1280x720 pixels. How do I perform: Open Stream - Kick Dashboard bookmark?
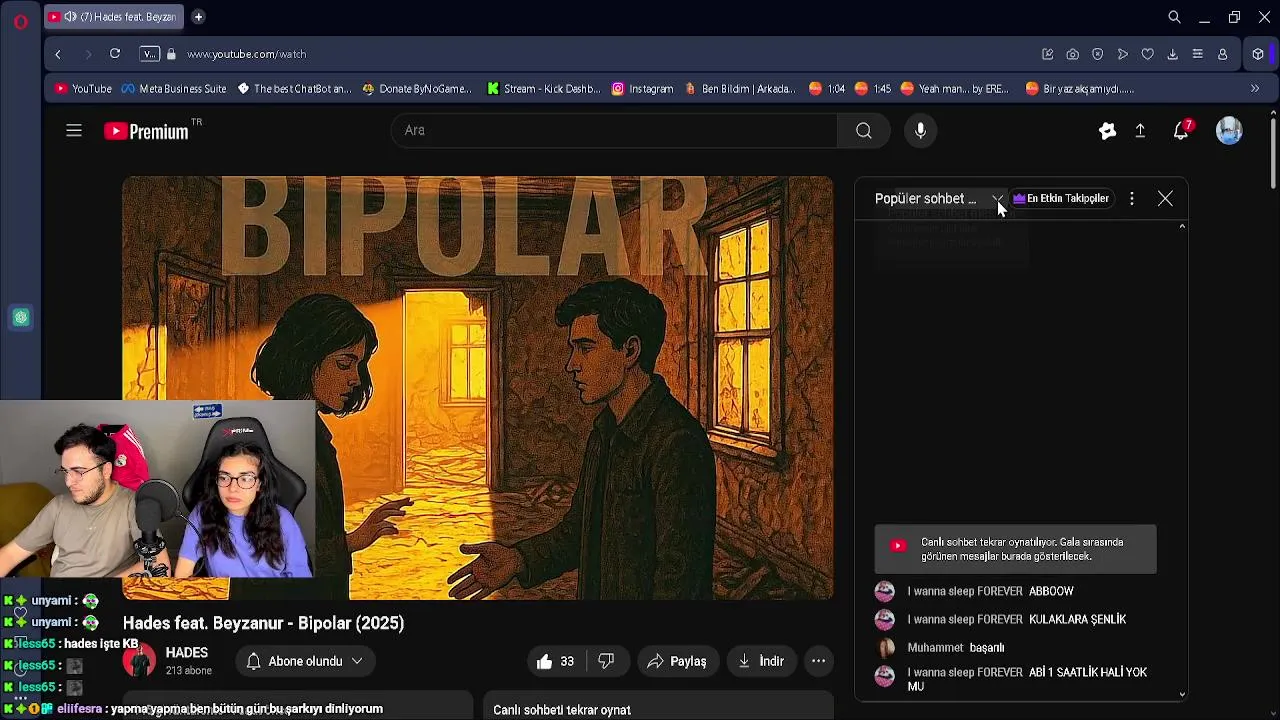(543, 89)
